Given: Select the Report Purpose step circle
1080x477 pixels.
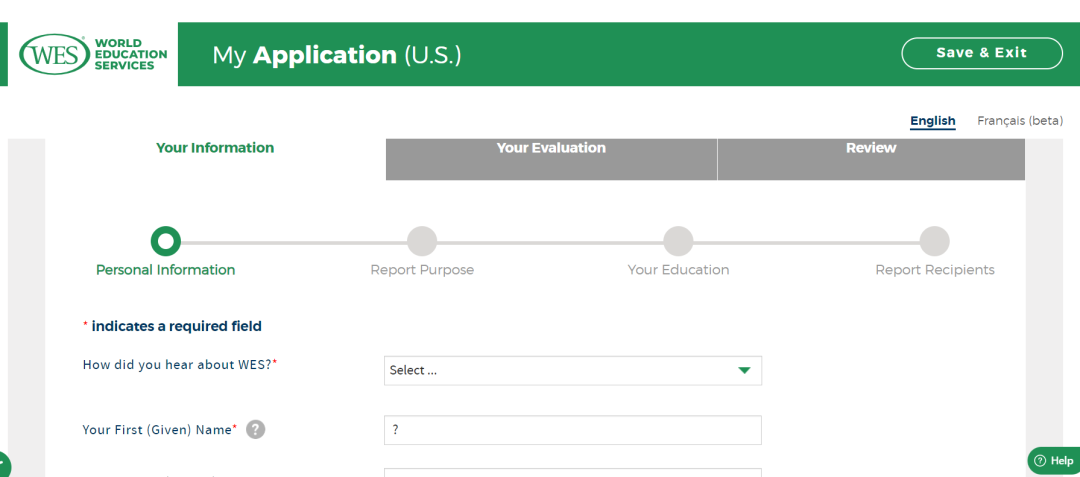Looking at the screenshot, I should [x=422, y=241].
